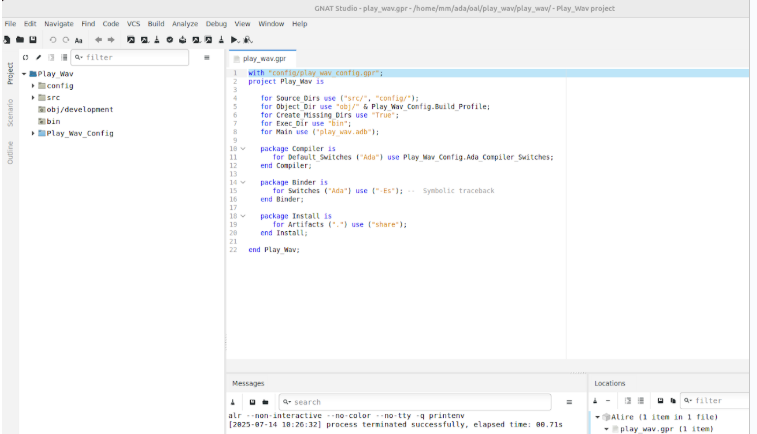
Task: Save the current file via toolbar floppy icon
Action: [x=33, y=40]
